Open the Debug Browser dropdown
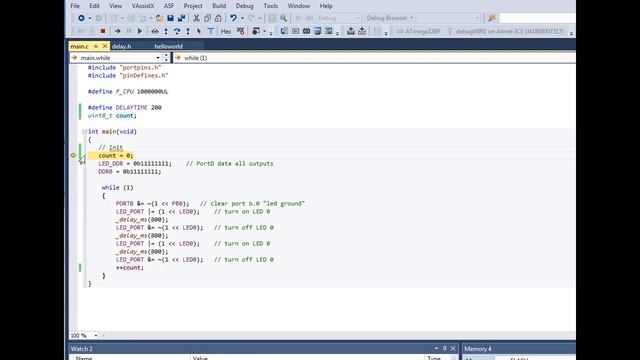 click(x=390, y=18)
